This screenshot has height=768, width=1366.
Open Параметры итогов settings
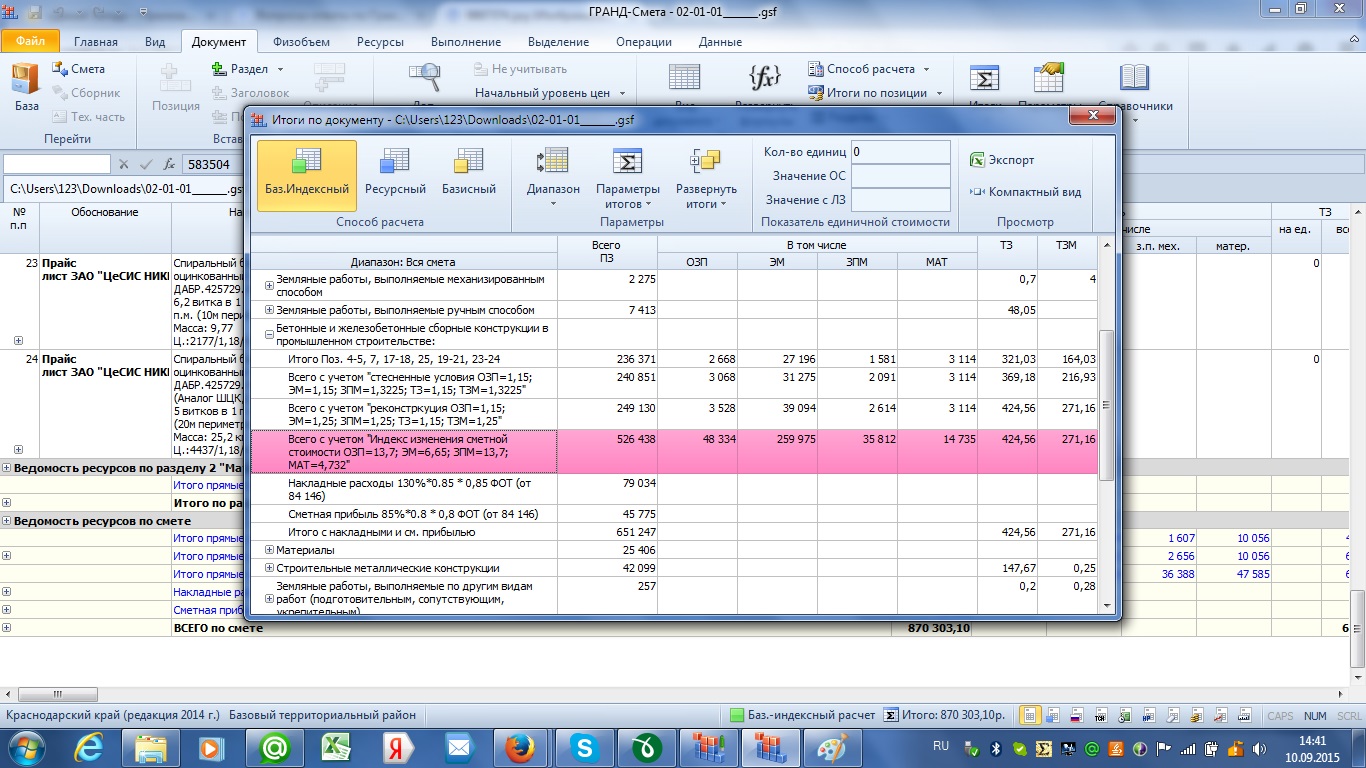coord(627,174)
